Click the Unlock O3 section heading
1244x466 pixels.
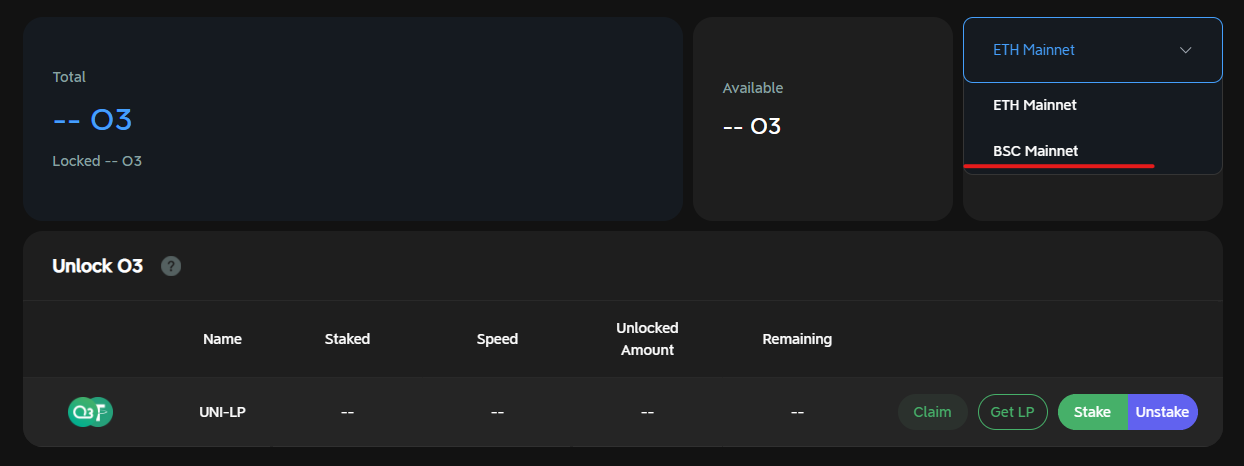pos(97,266)
